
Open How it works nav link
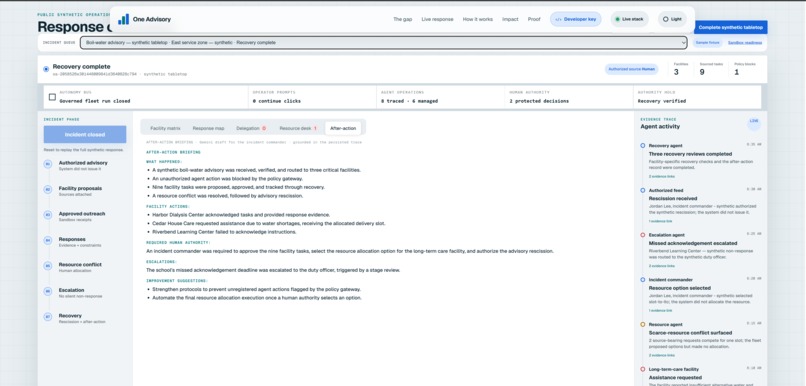(x=478, y=19)
